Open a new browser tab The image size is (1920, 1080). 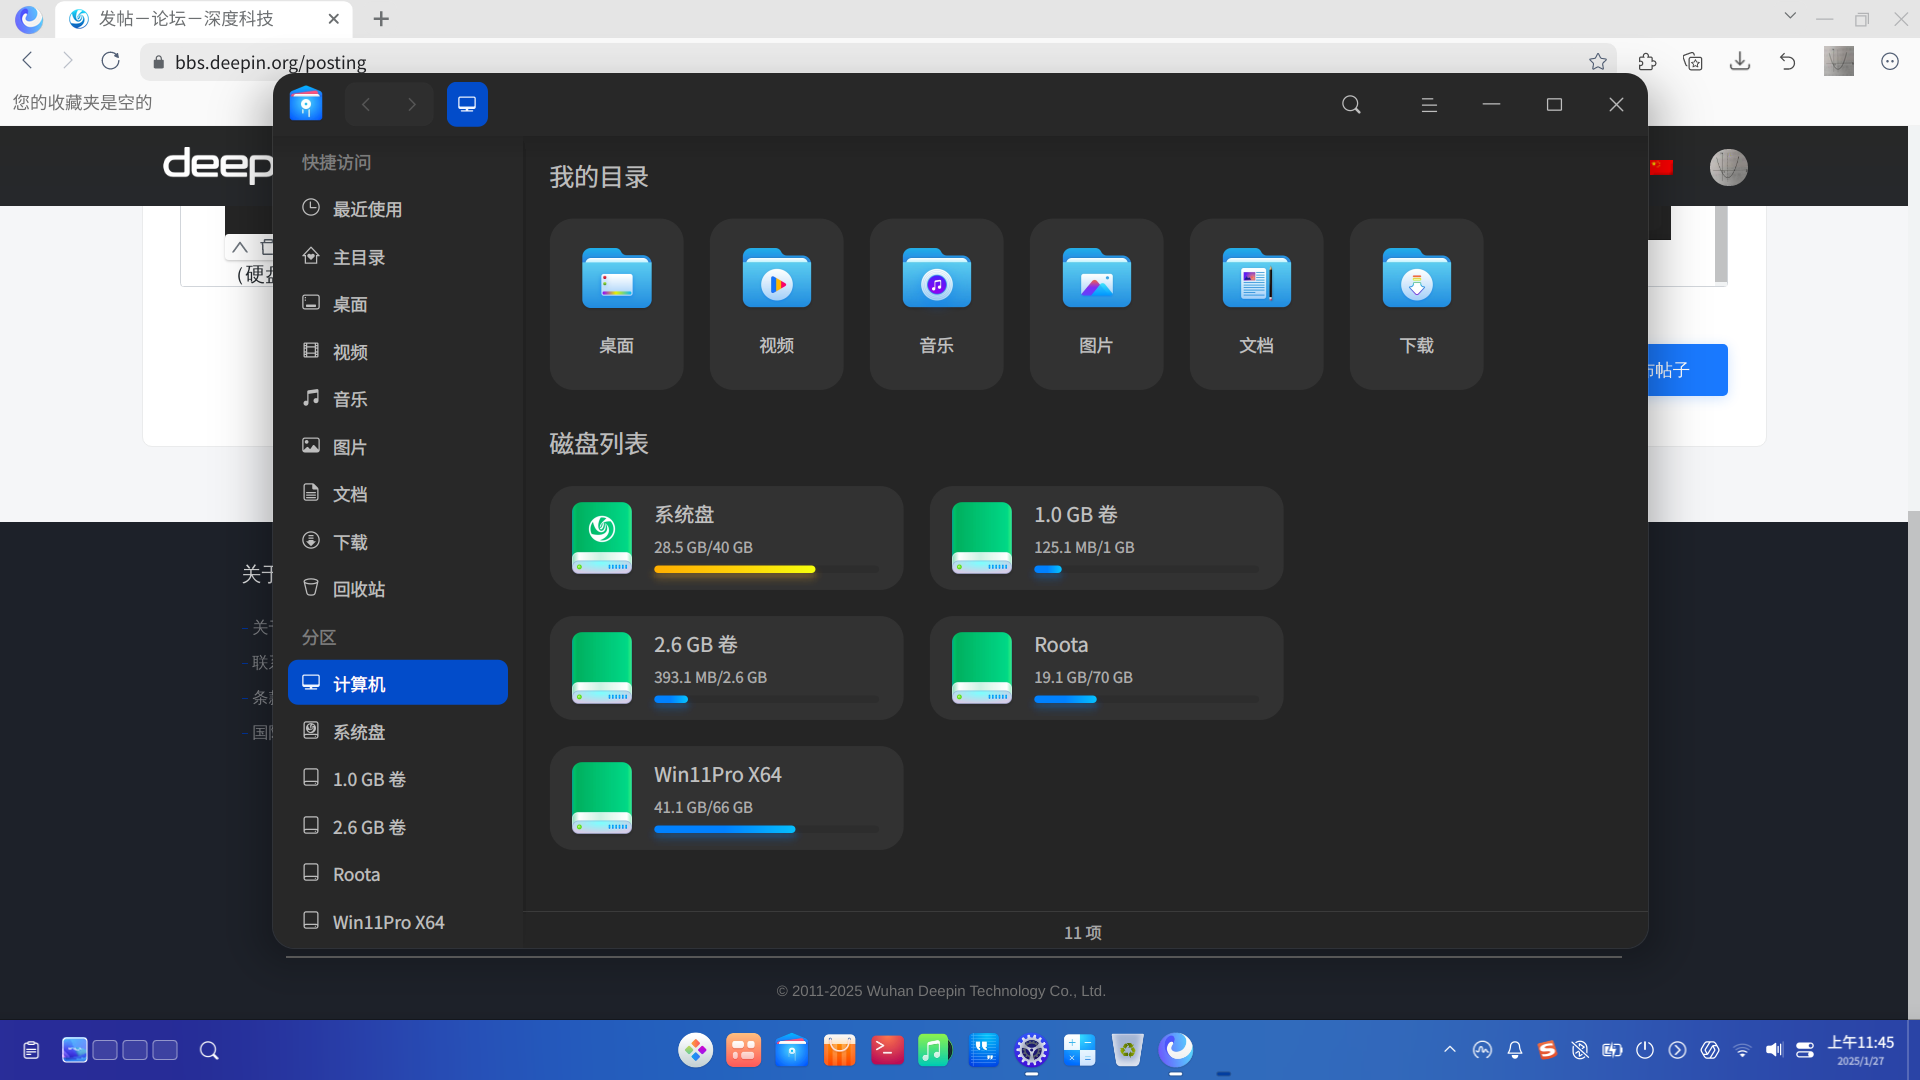pyautogui.click(x=381, y=19)
